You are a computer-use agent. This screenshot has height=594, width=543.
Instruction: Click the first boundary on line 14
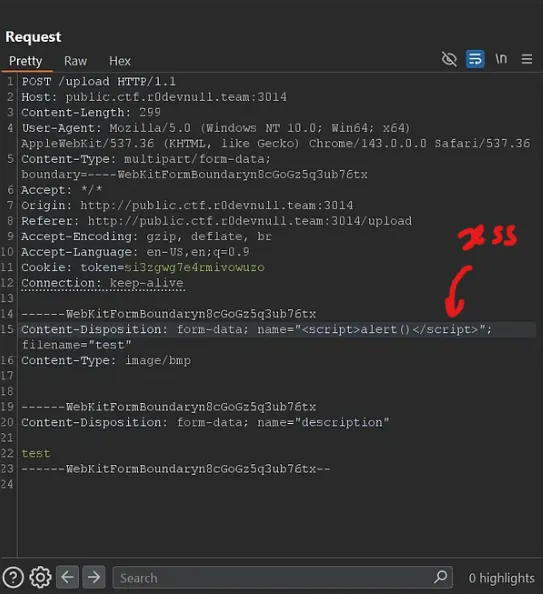point(169,314)
